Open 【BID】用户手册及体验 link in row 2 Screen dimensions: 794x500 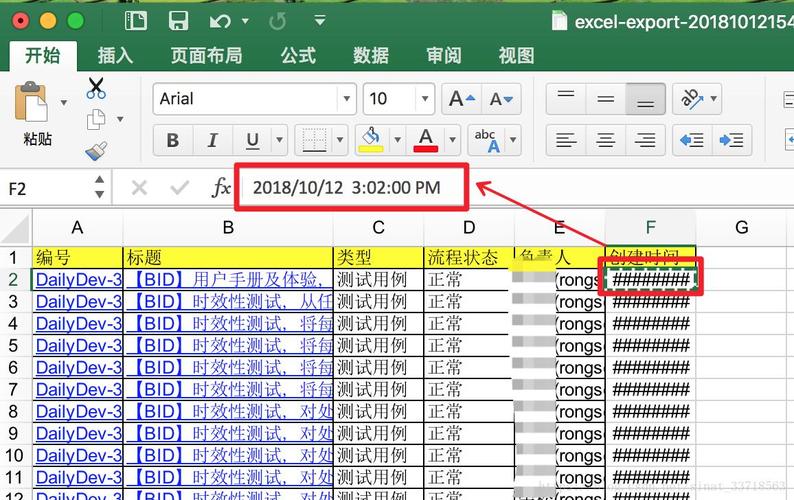pos(228,280)
